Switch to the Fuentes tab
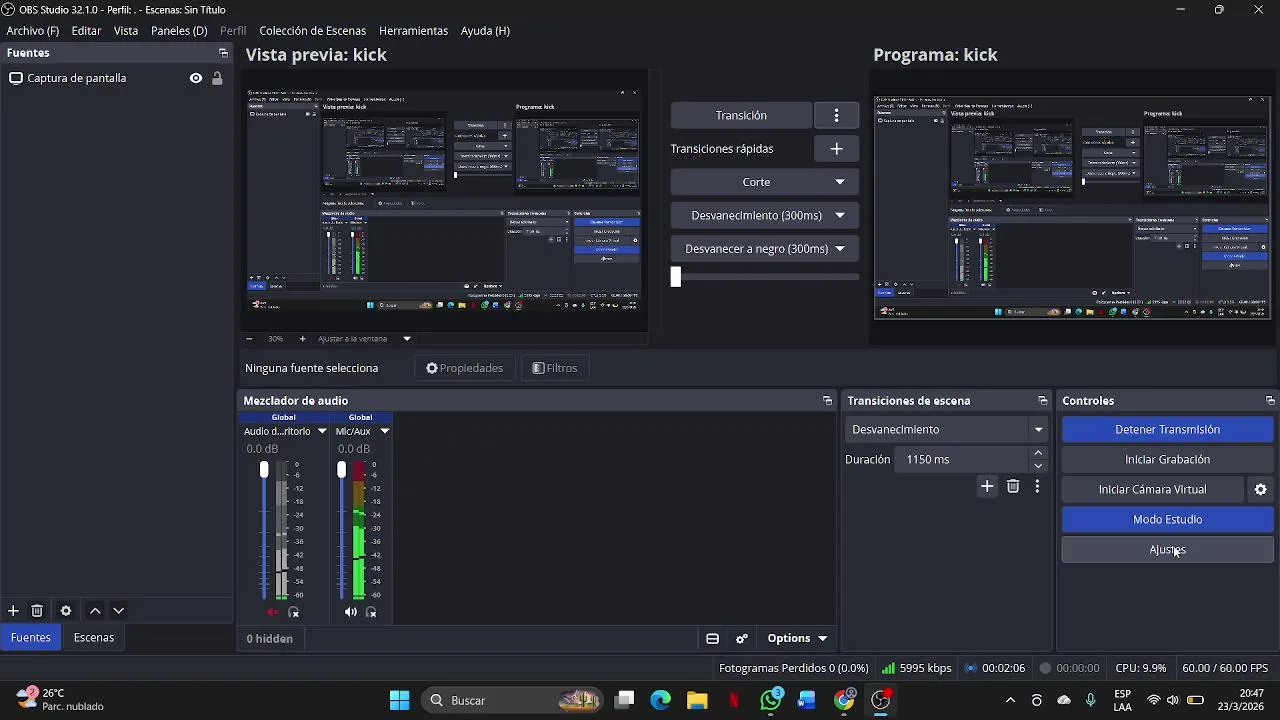 pyautogui.click(x=31, y=638)
